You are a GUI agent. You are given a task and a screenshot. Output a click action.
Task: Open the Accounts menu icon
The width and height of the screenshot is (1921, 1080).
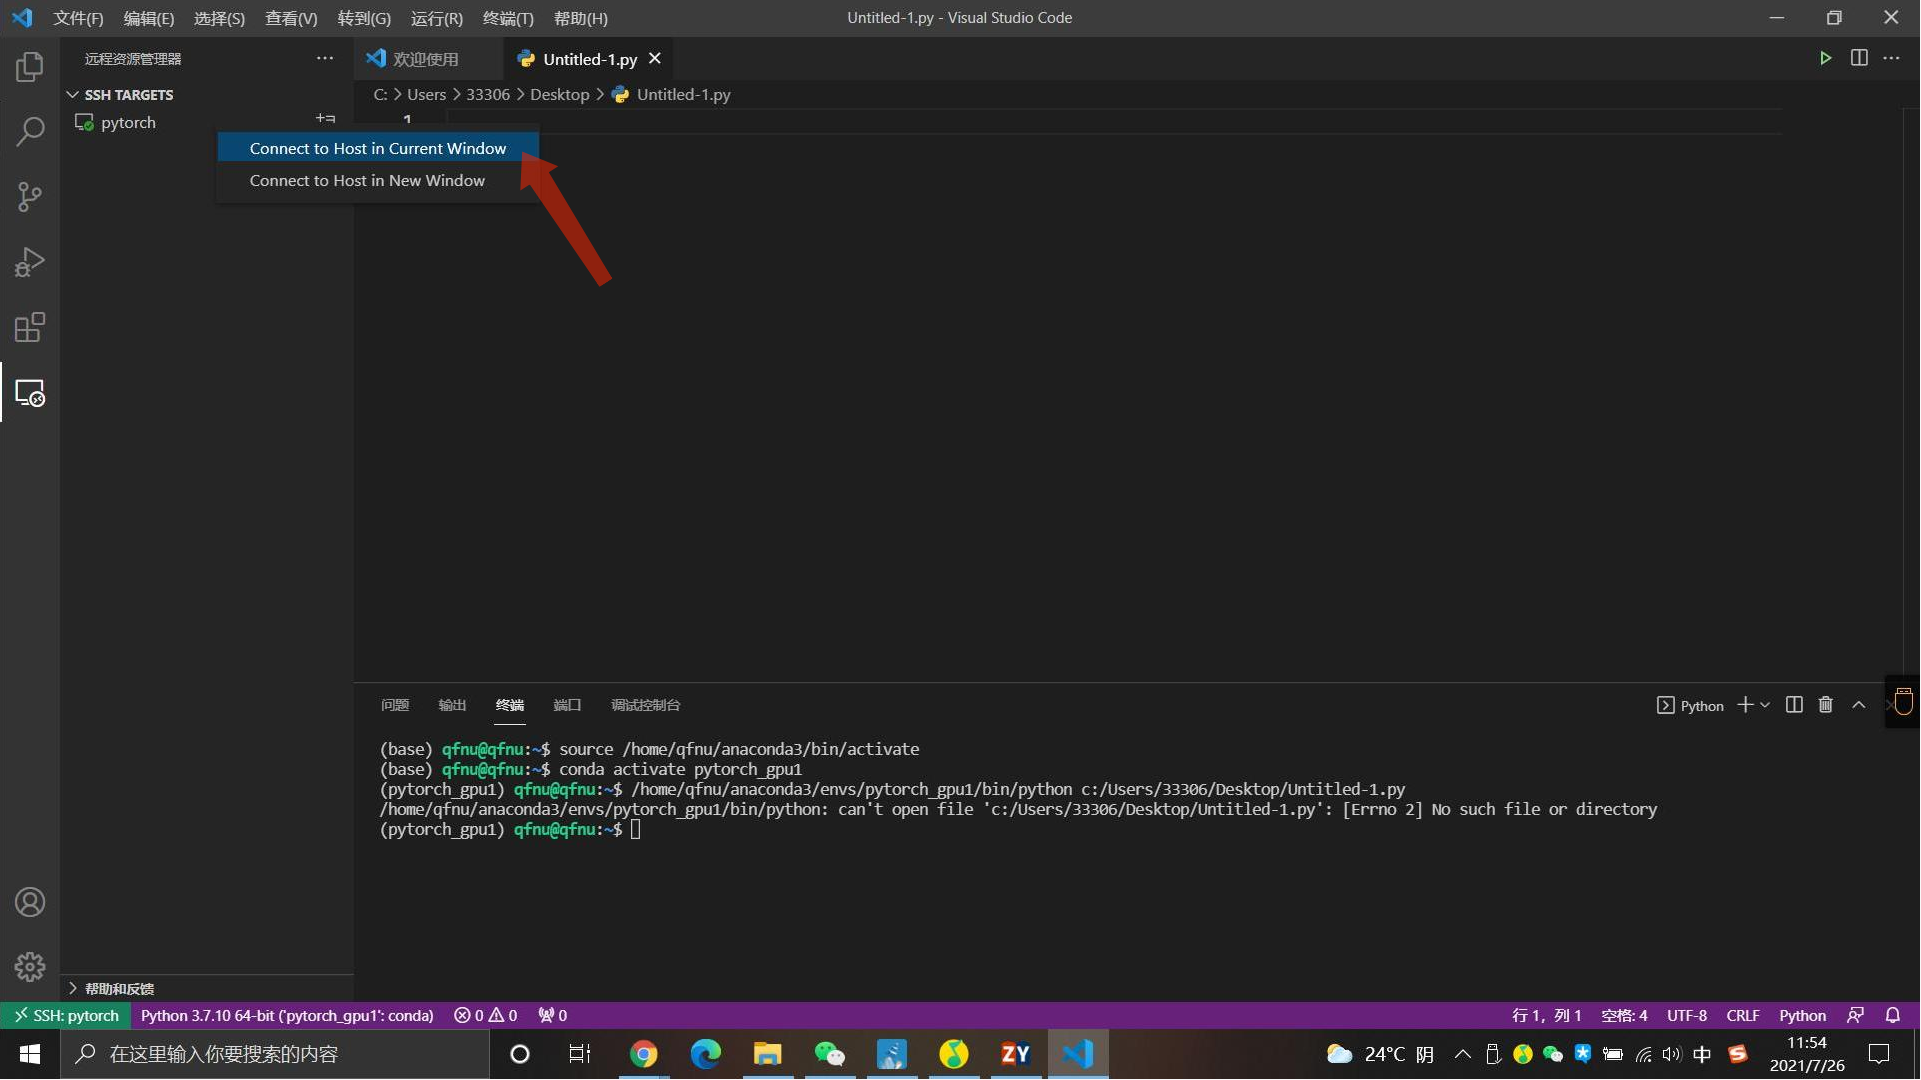[x=30, y=902]
